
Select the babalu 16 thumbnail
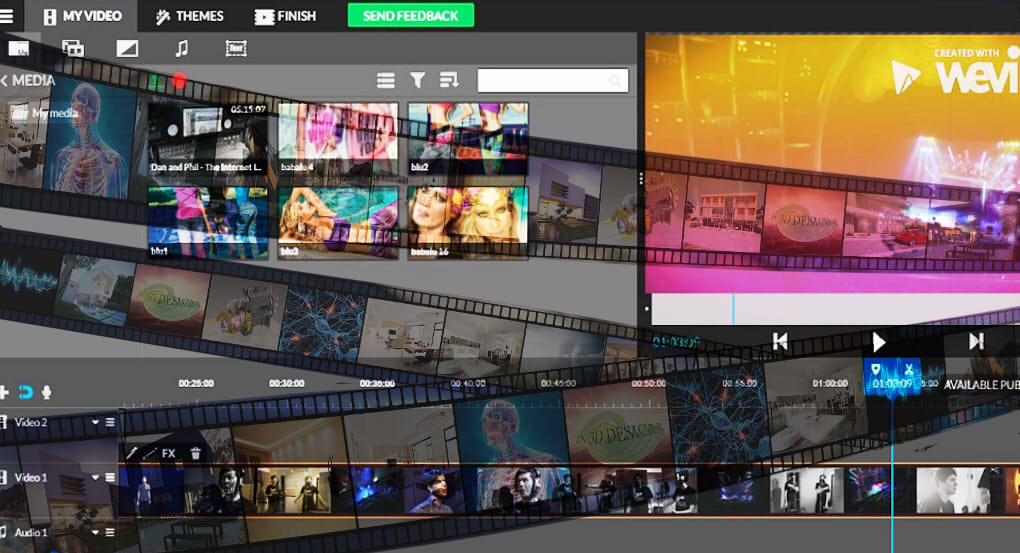(468, 223)
